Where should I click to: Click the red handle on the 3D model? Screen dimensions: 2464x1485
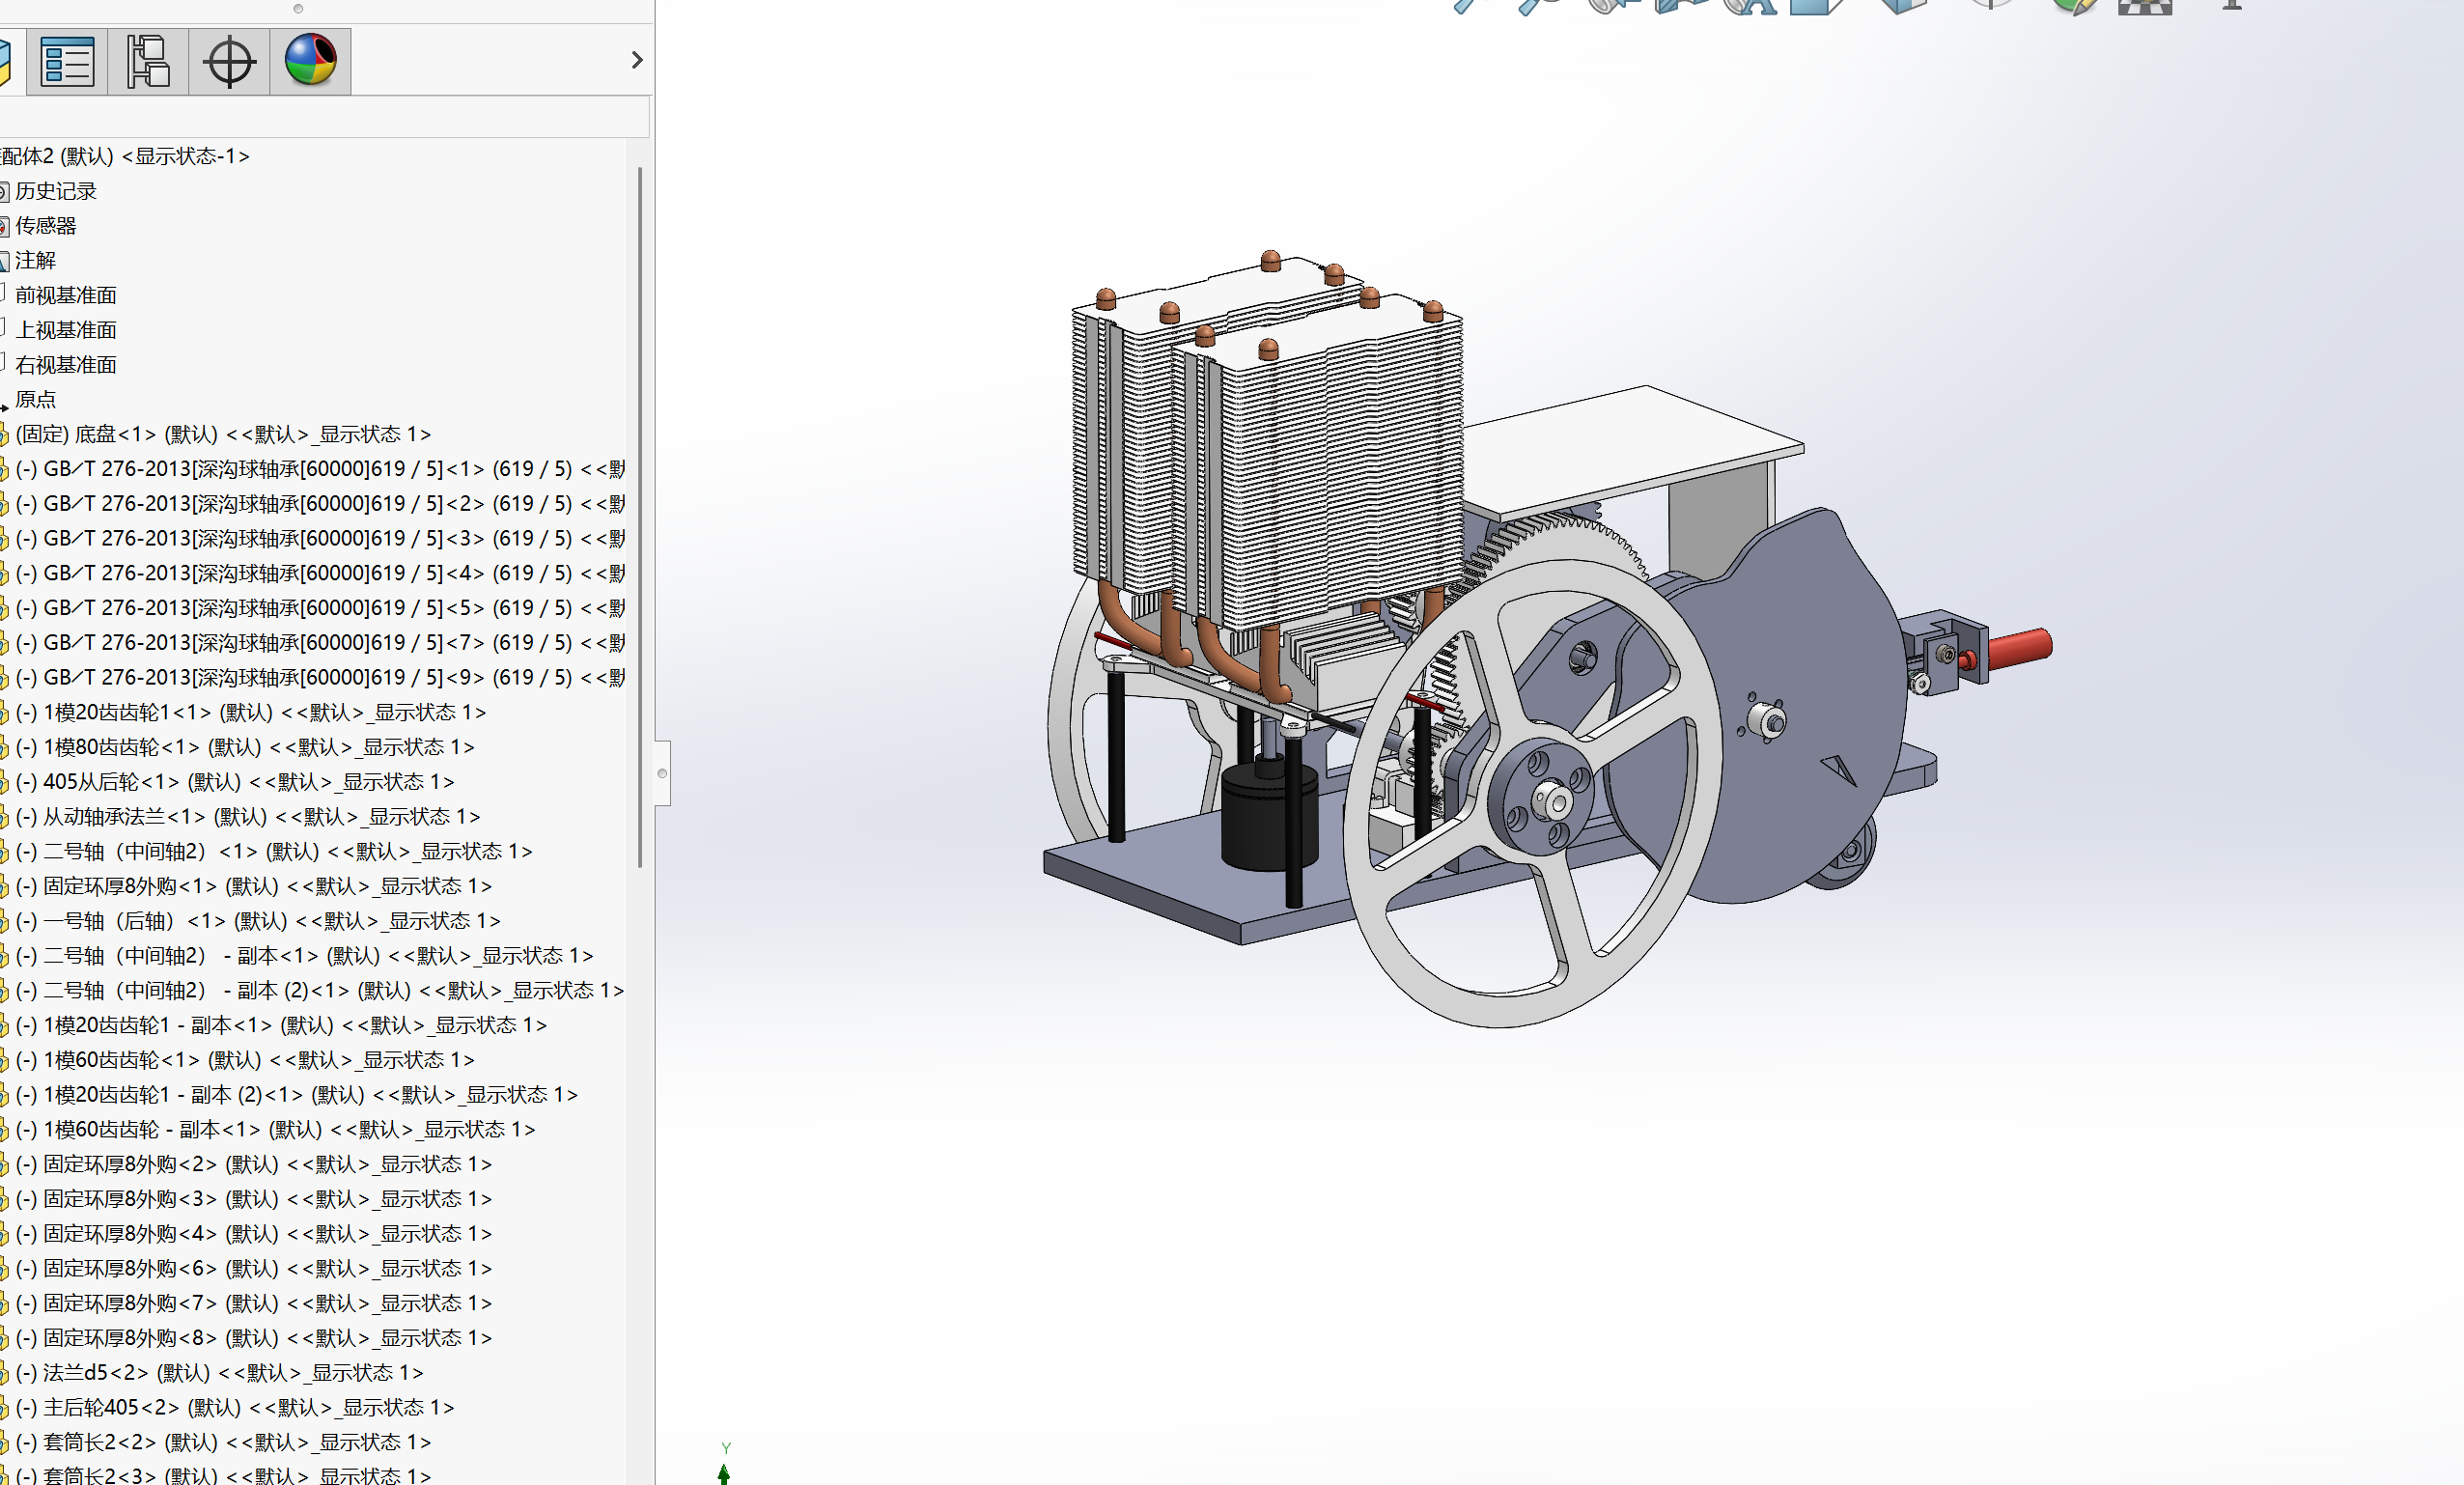pyautogui.click(x=2018, y=647)
